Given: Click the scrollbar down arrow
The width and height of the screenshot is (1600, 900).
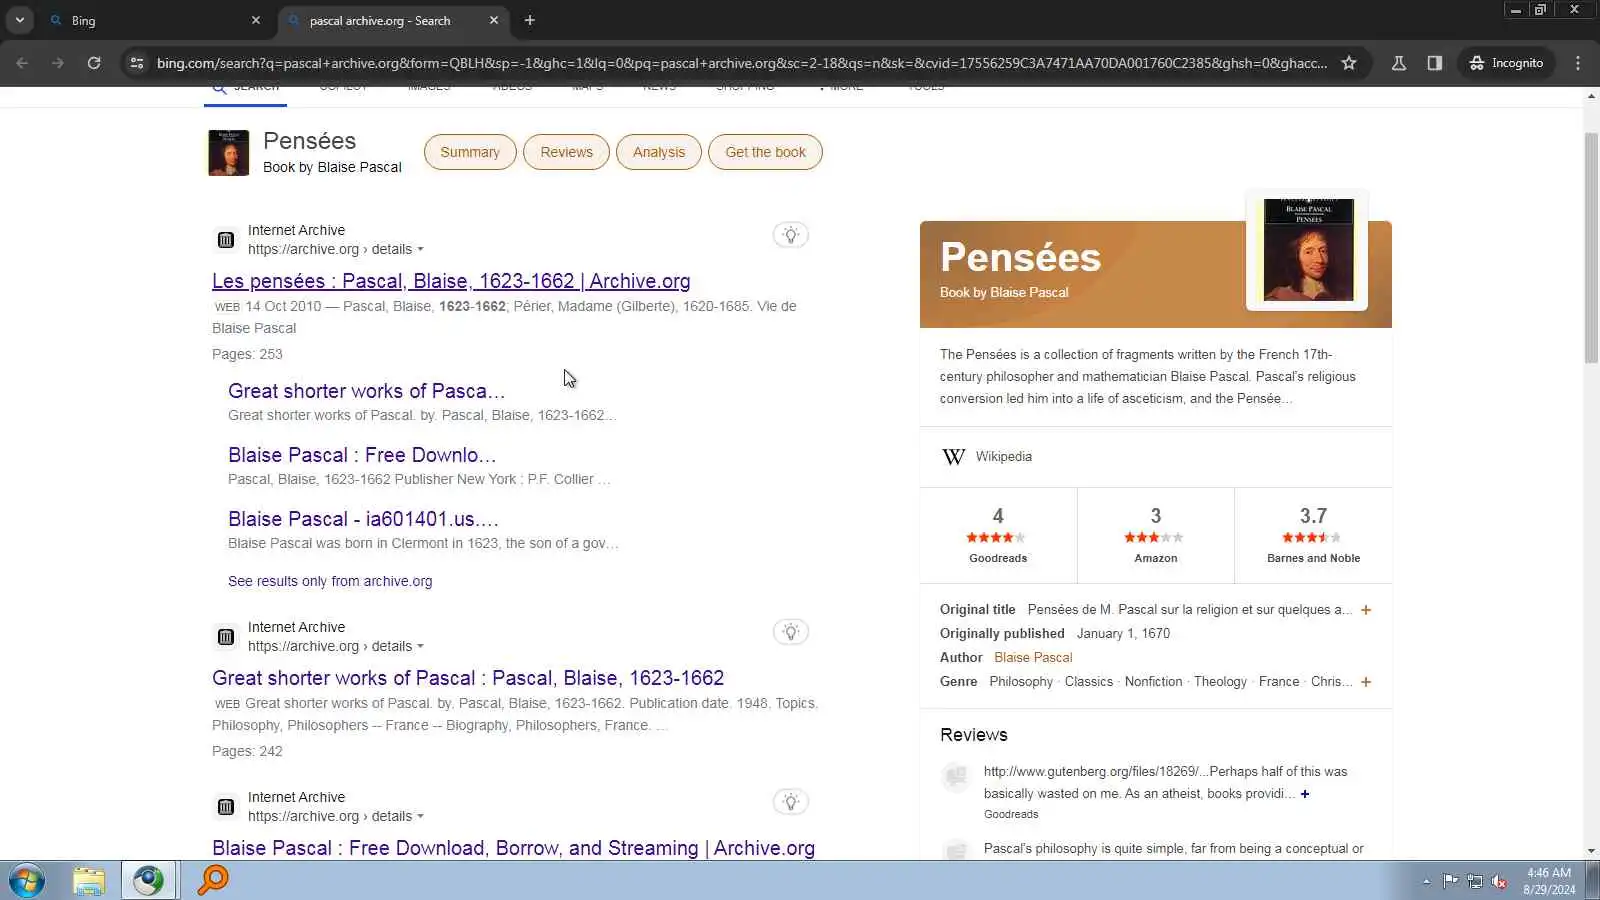Looking at the screenshot, I should coord(1591,852).
